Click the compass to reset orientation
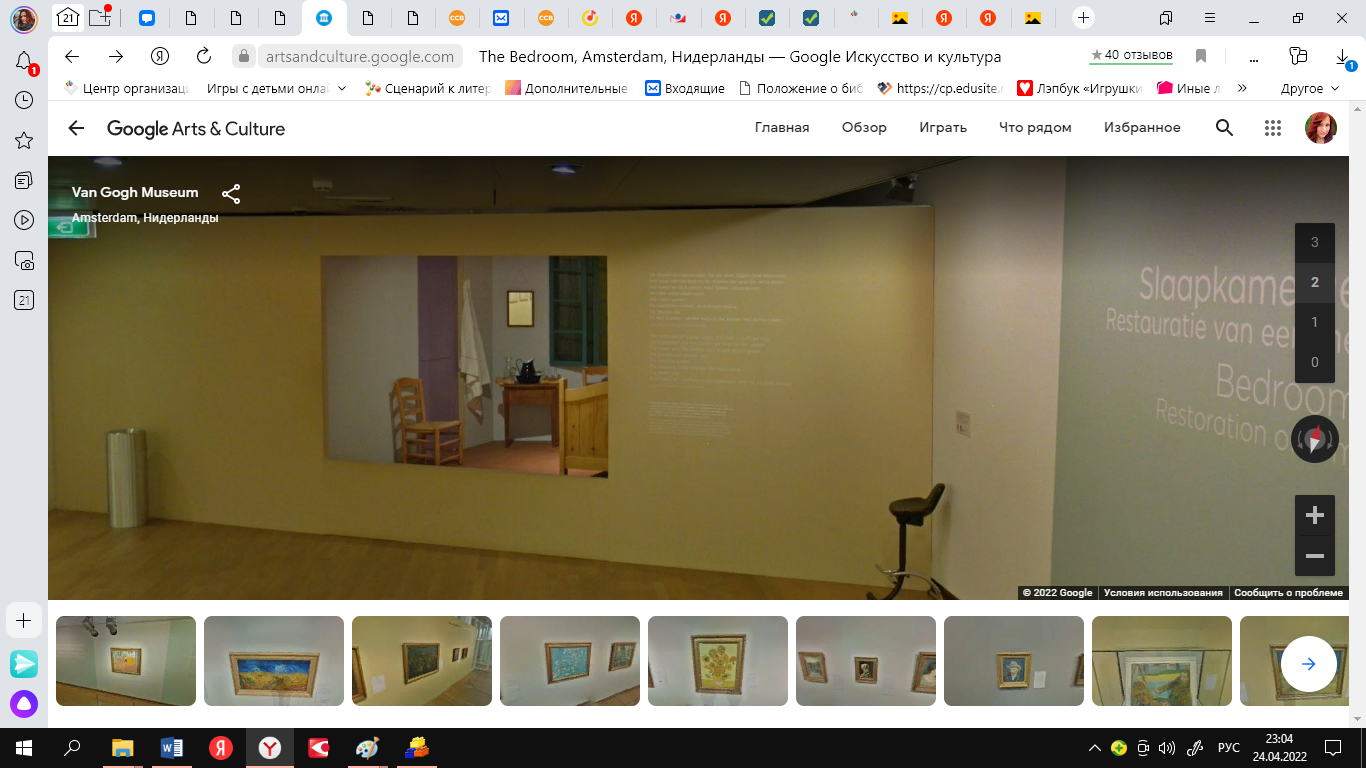This screenshot has width=1366, height=768. pyautogui.click(x=1315, y=439)
